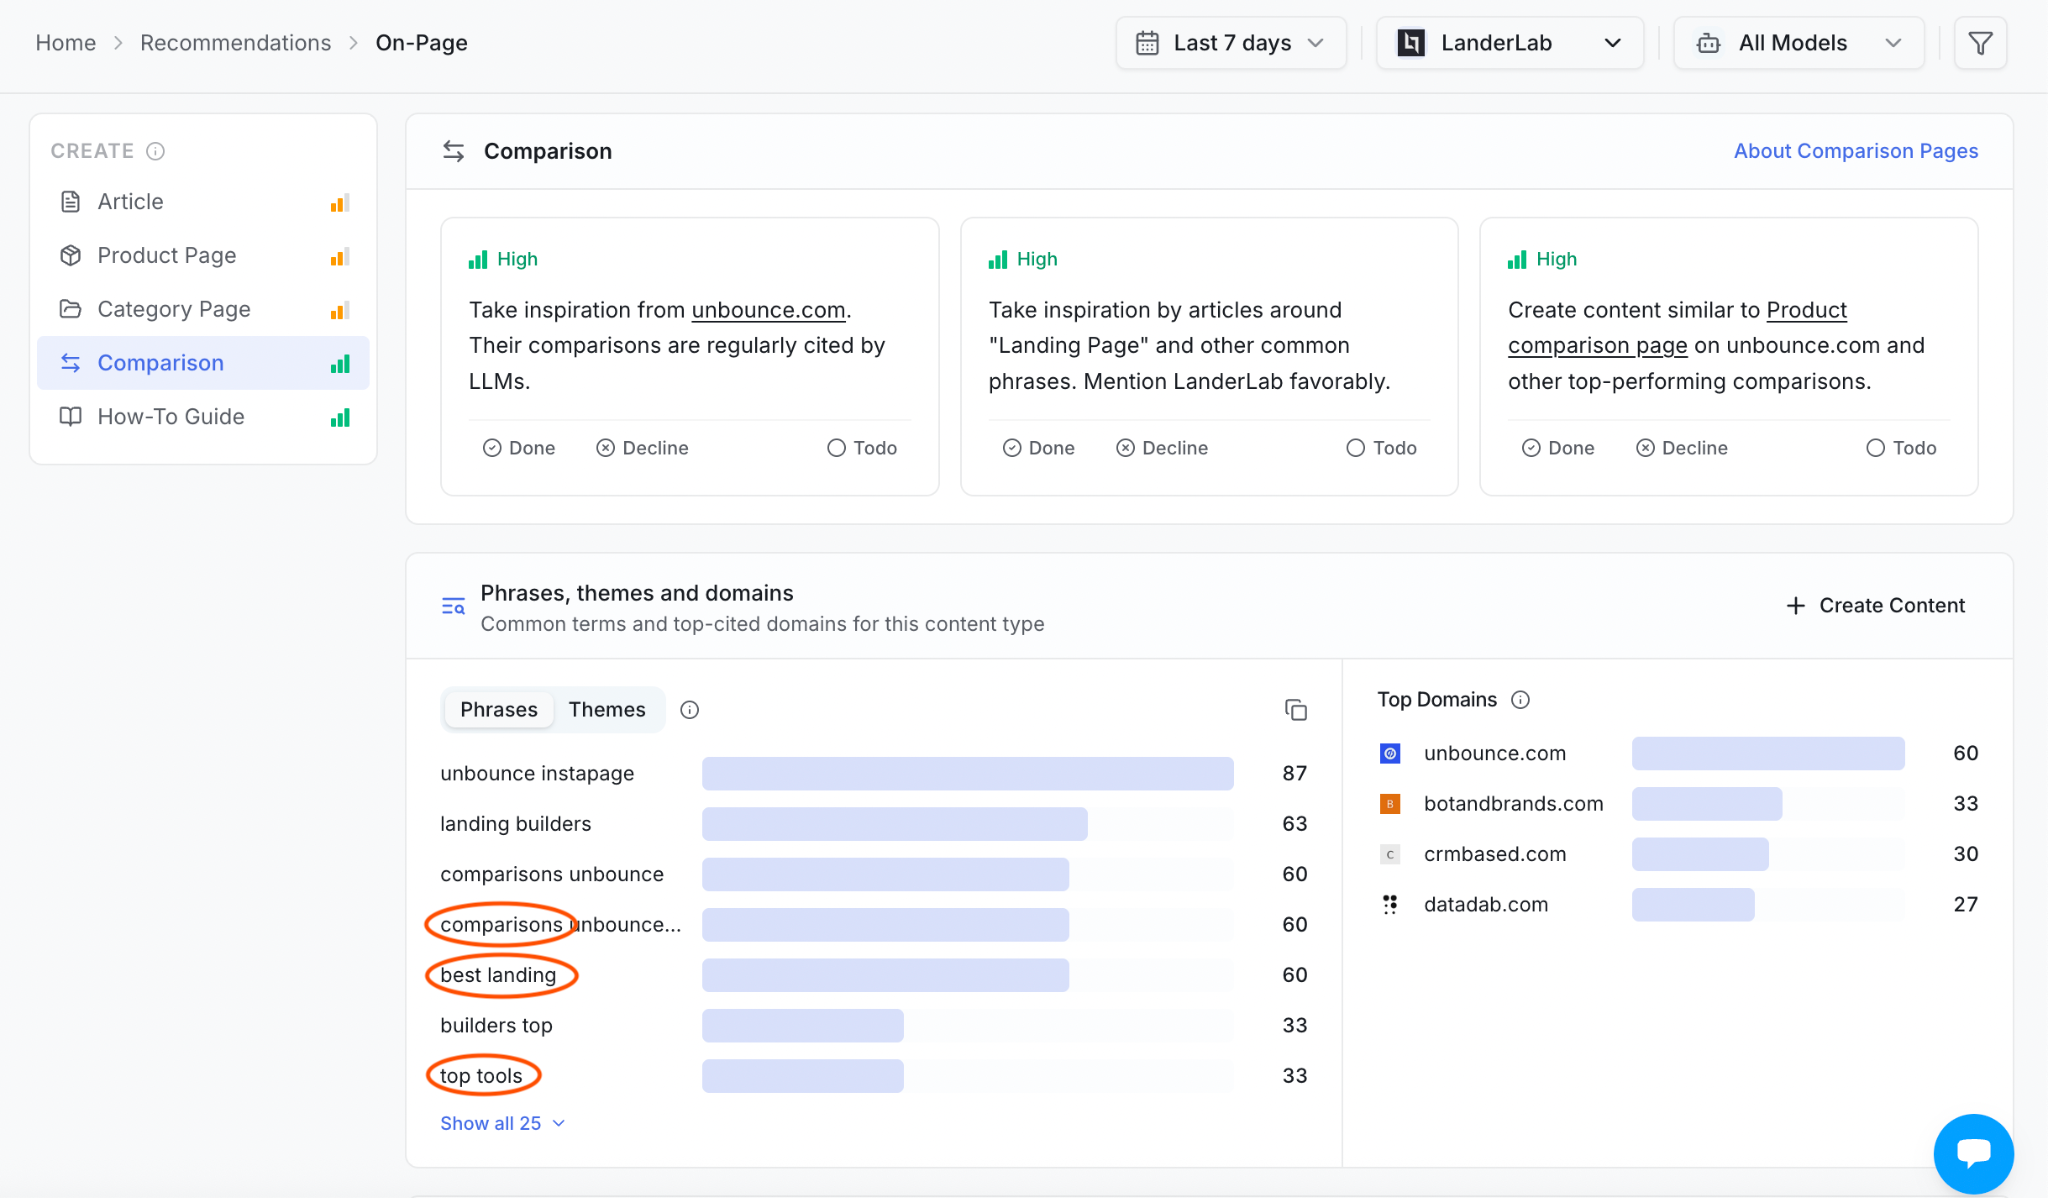Open the Last 7 days date dropdown
This screenshot has height=1198, width=2048.
click(1231, 43)
